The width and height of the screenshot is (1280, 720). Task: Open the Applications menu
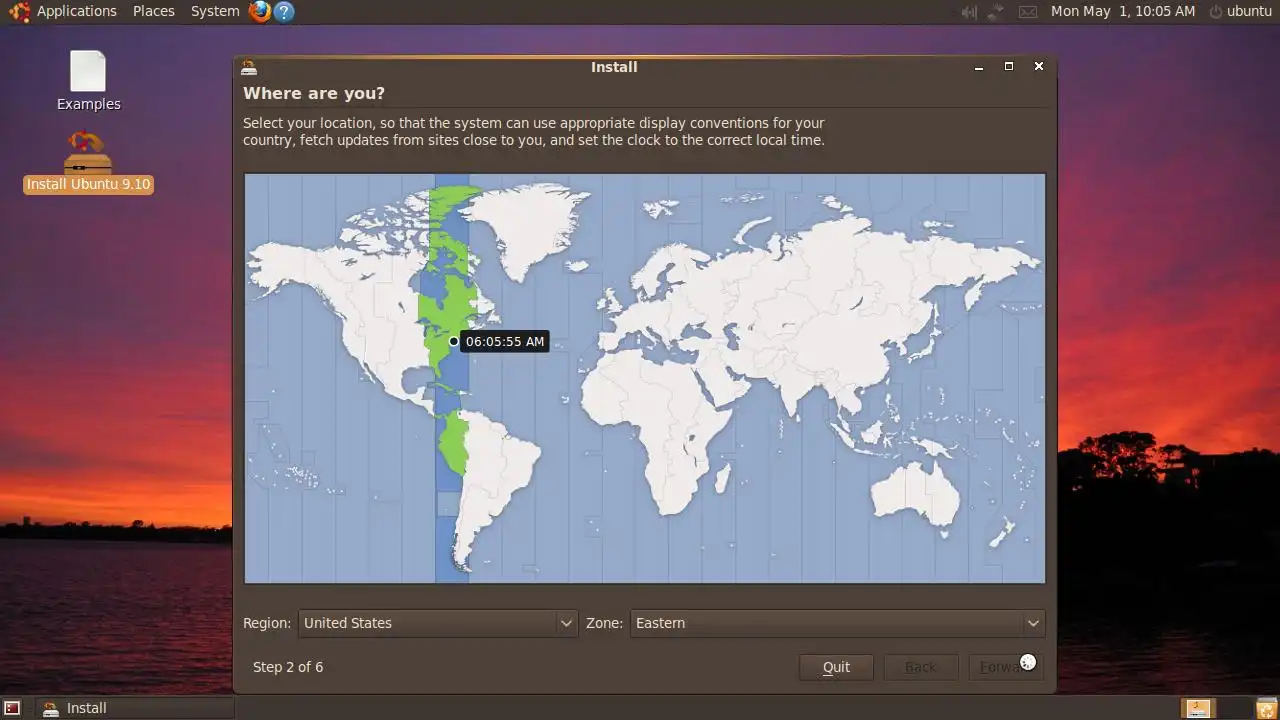pyautogui.click(x=77, y=12)
